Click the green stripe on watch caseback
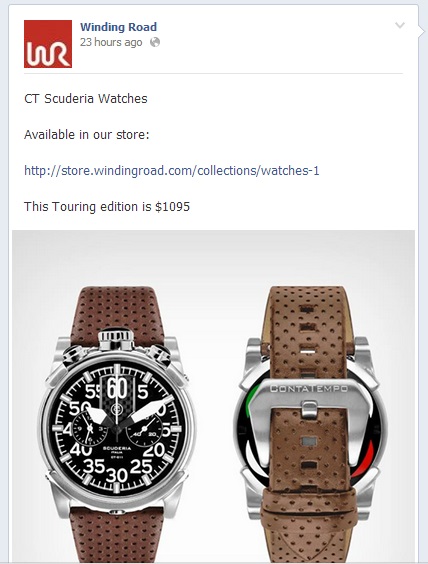The image size is (428, 564). coord(252,399)
